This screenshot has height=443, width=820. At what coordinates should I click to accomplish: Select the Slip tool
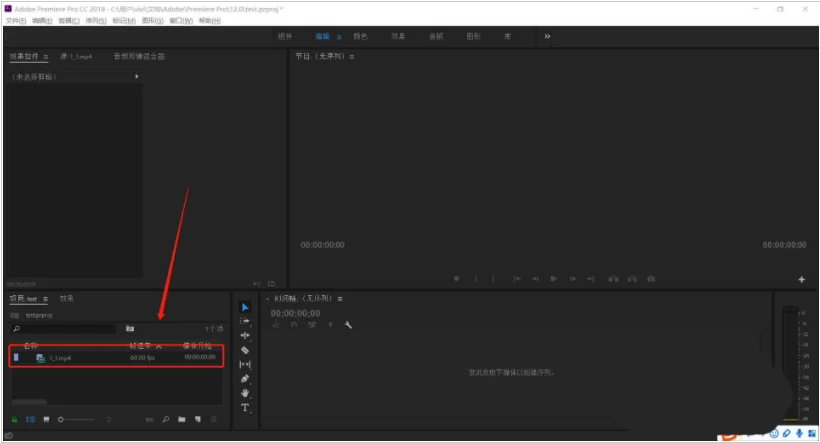[x=245, y=364]
